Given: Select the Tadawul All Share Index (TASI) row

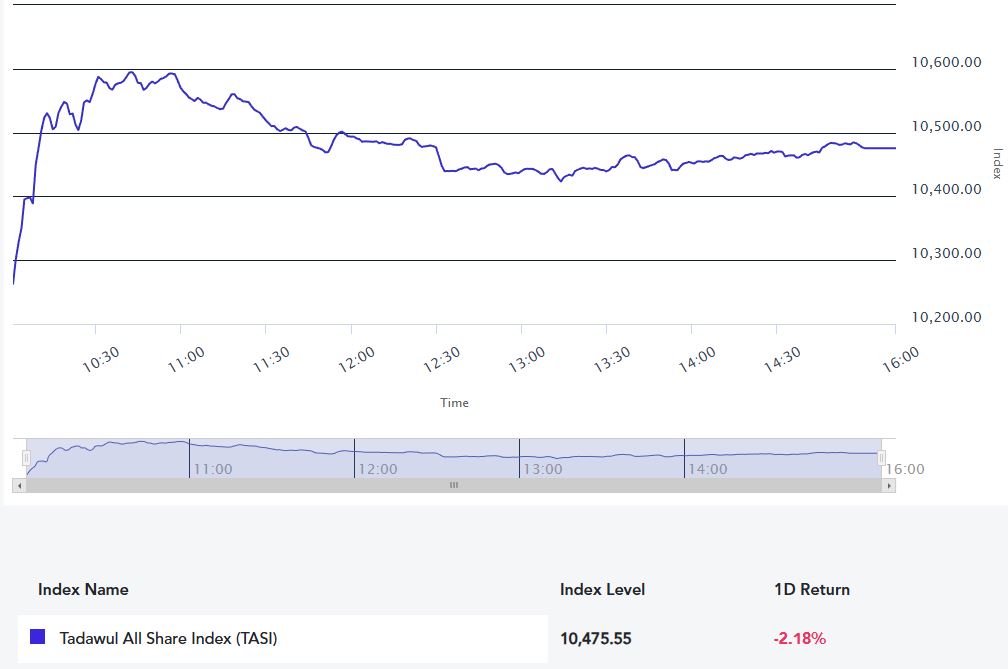Looking at the screenshot, I should pyautogui.click(x=282, y=638).
